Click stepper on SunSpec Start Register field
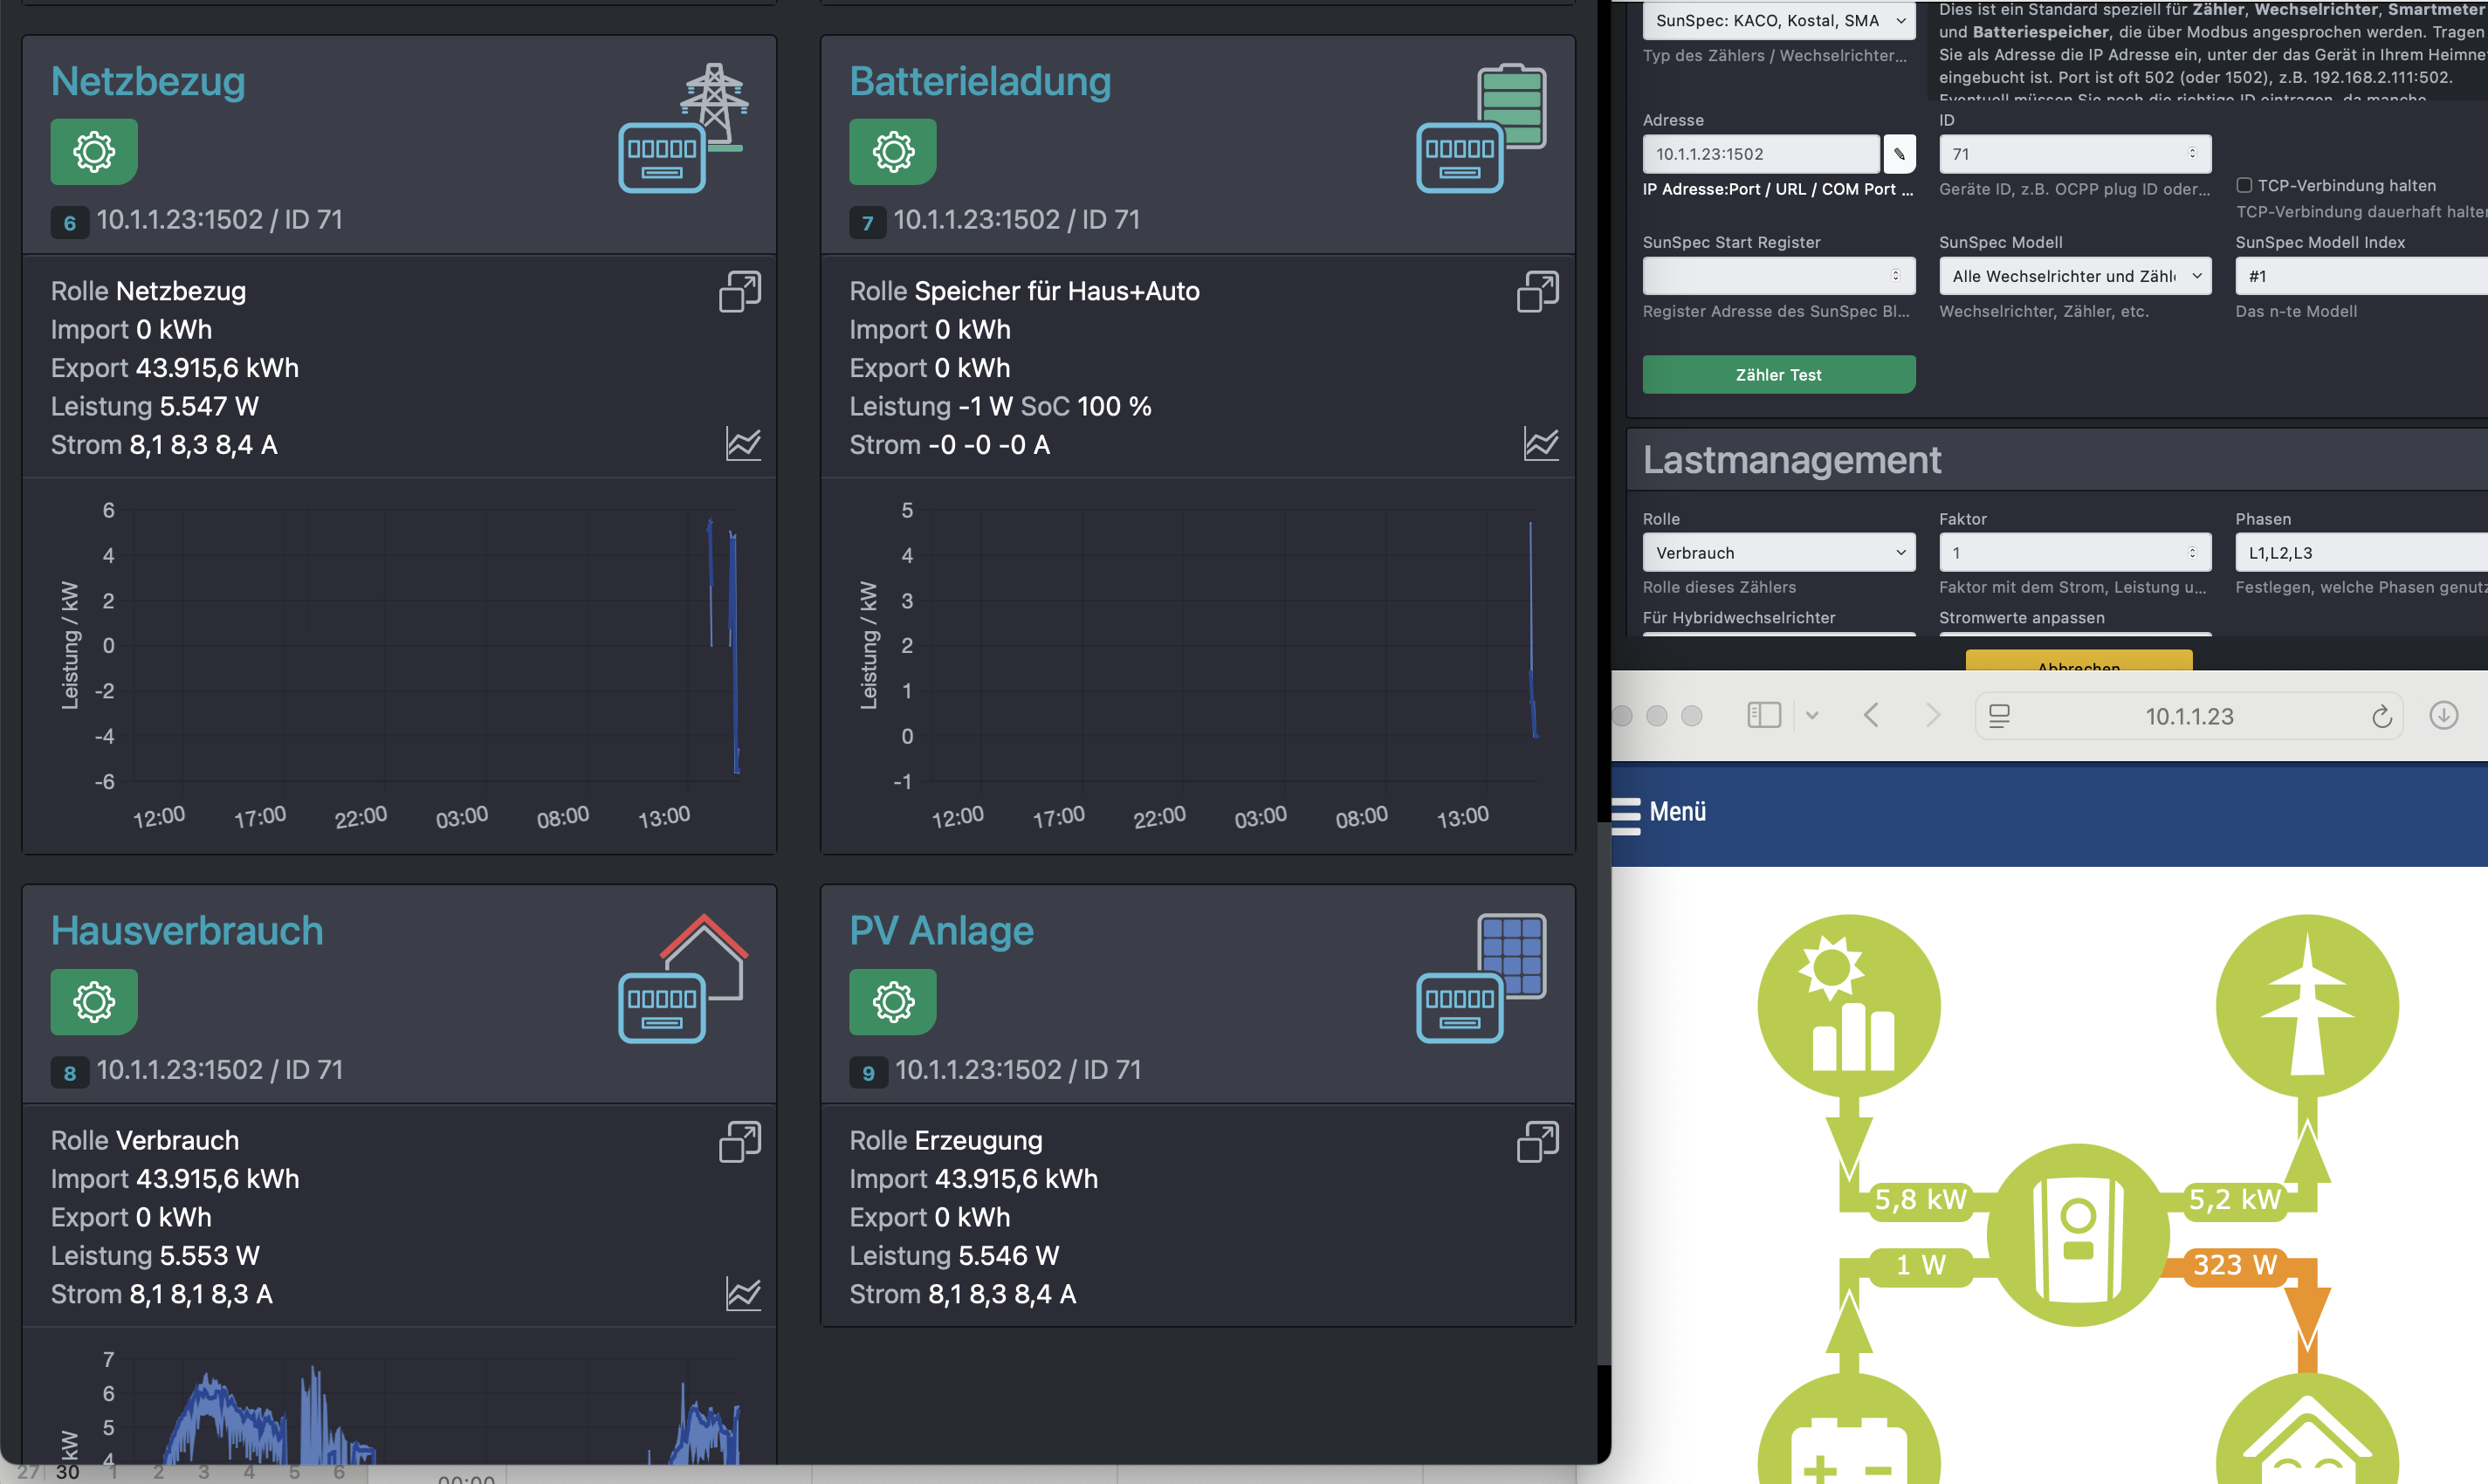2488x1484 pixels. coord(1895,275)
